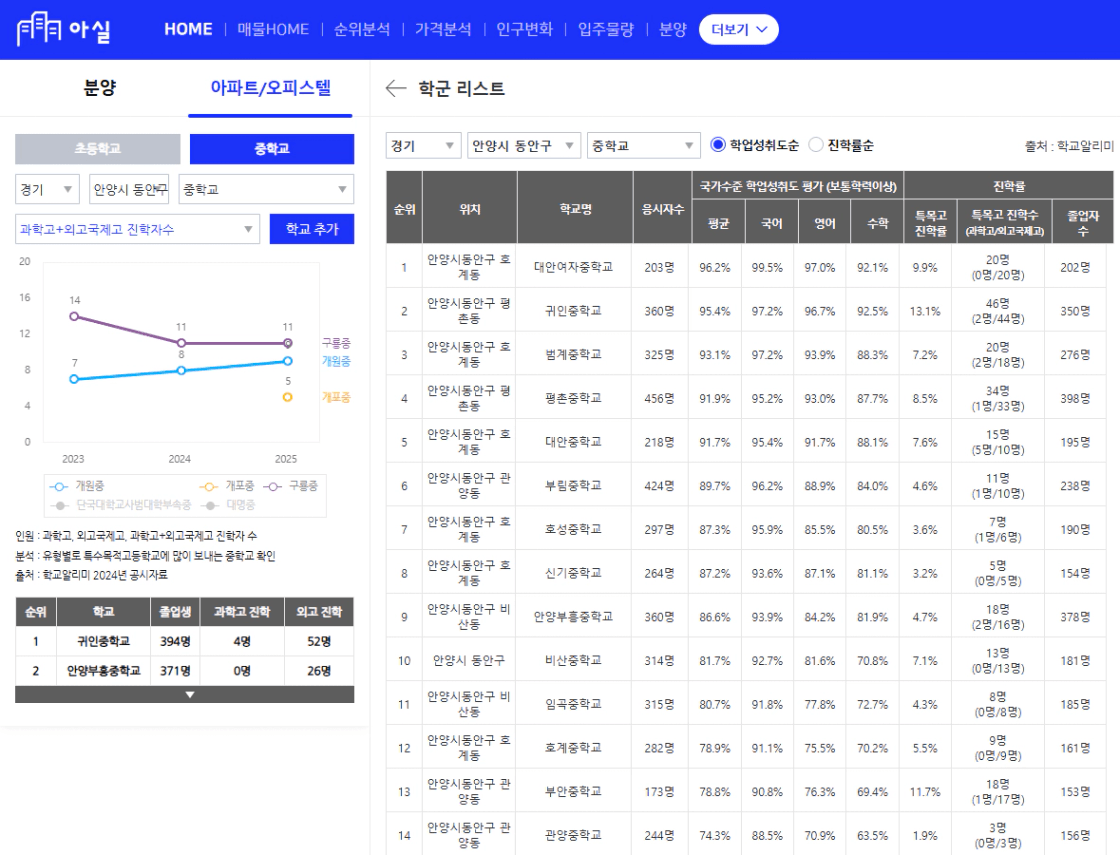Click 범계중학교 school name
Screen dimensions: 1120x855
tap(574, 354)
